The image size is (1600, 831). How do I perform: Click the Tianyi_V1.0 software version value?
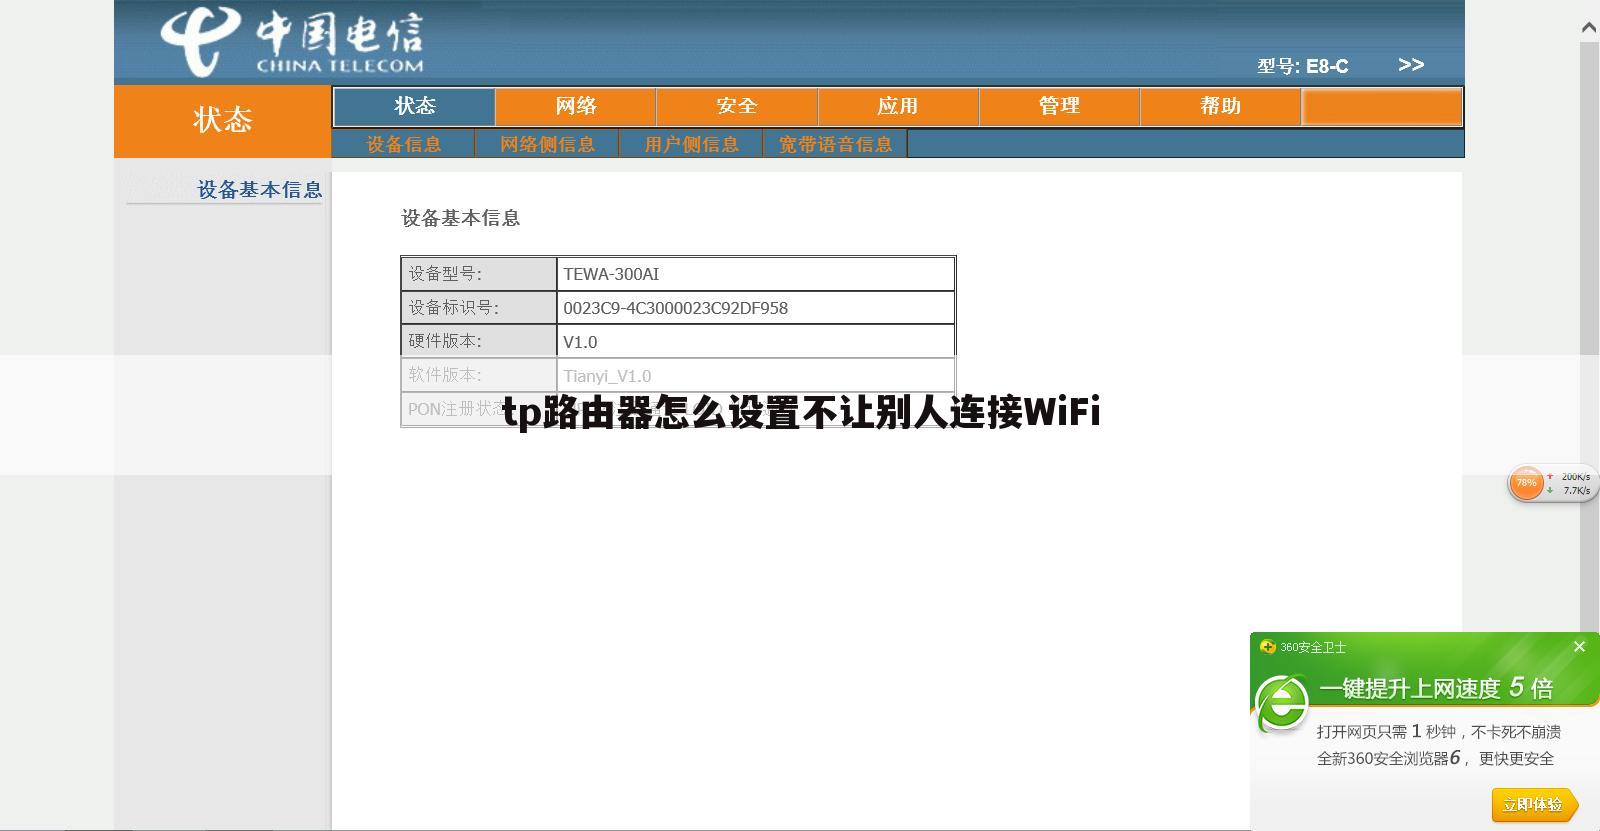pyautogui.click(x=607, y=376)
